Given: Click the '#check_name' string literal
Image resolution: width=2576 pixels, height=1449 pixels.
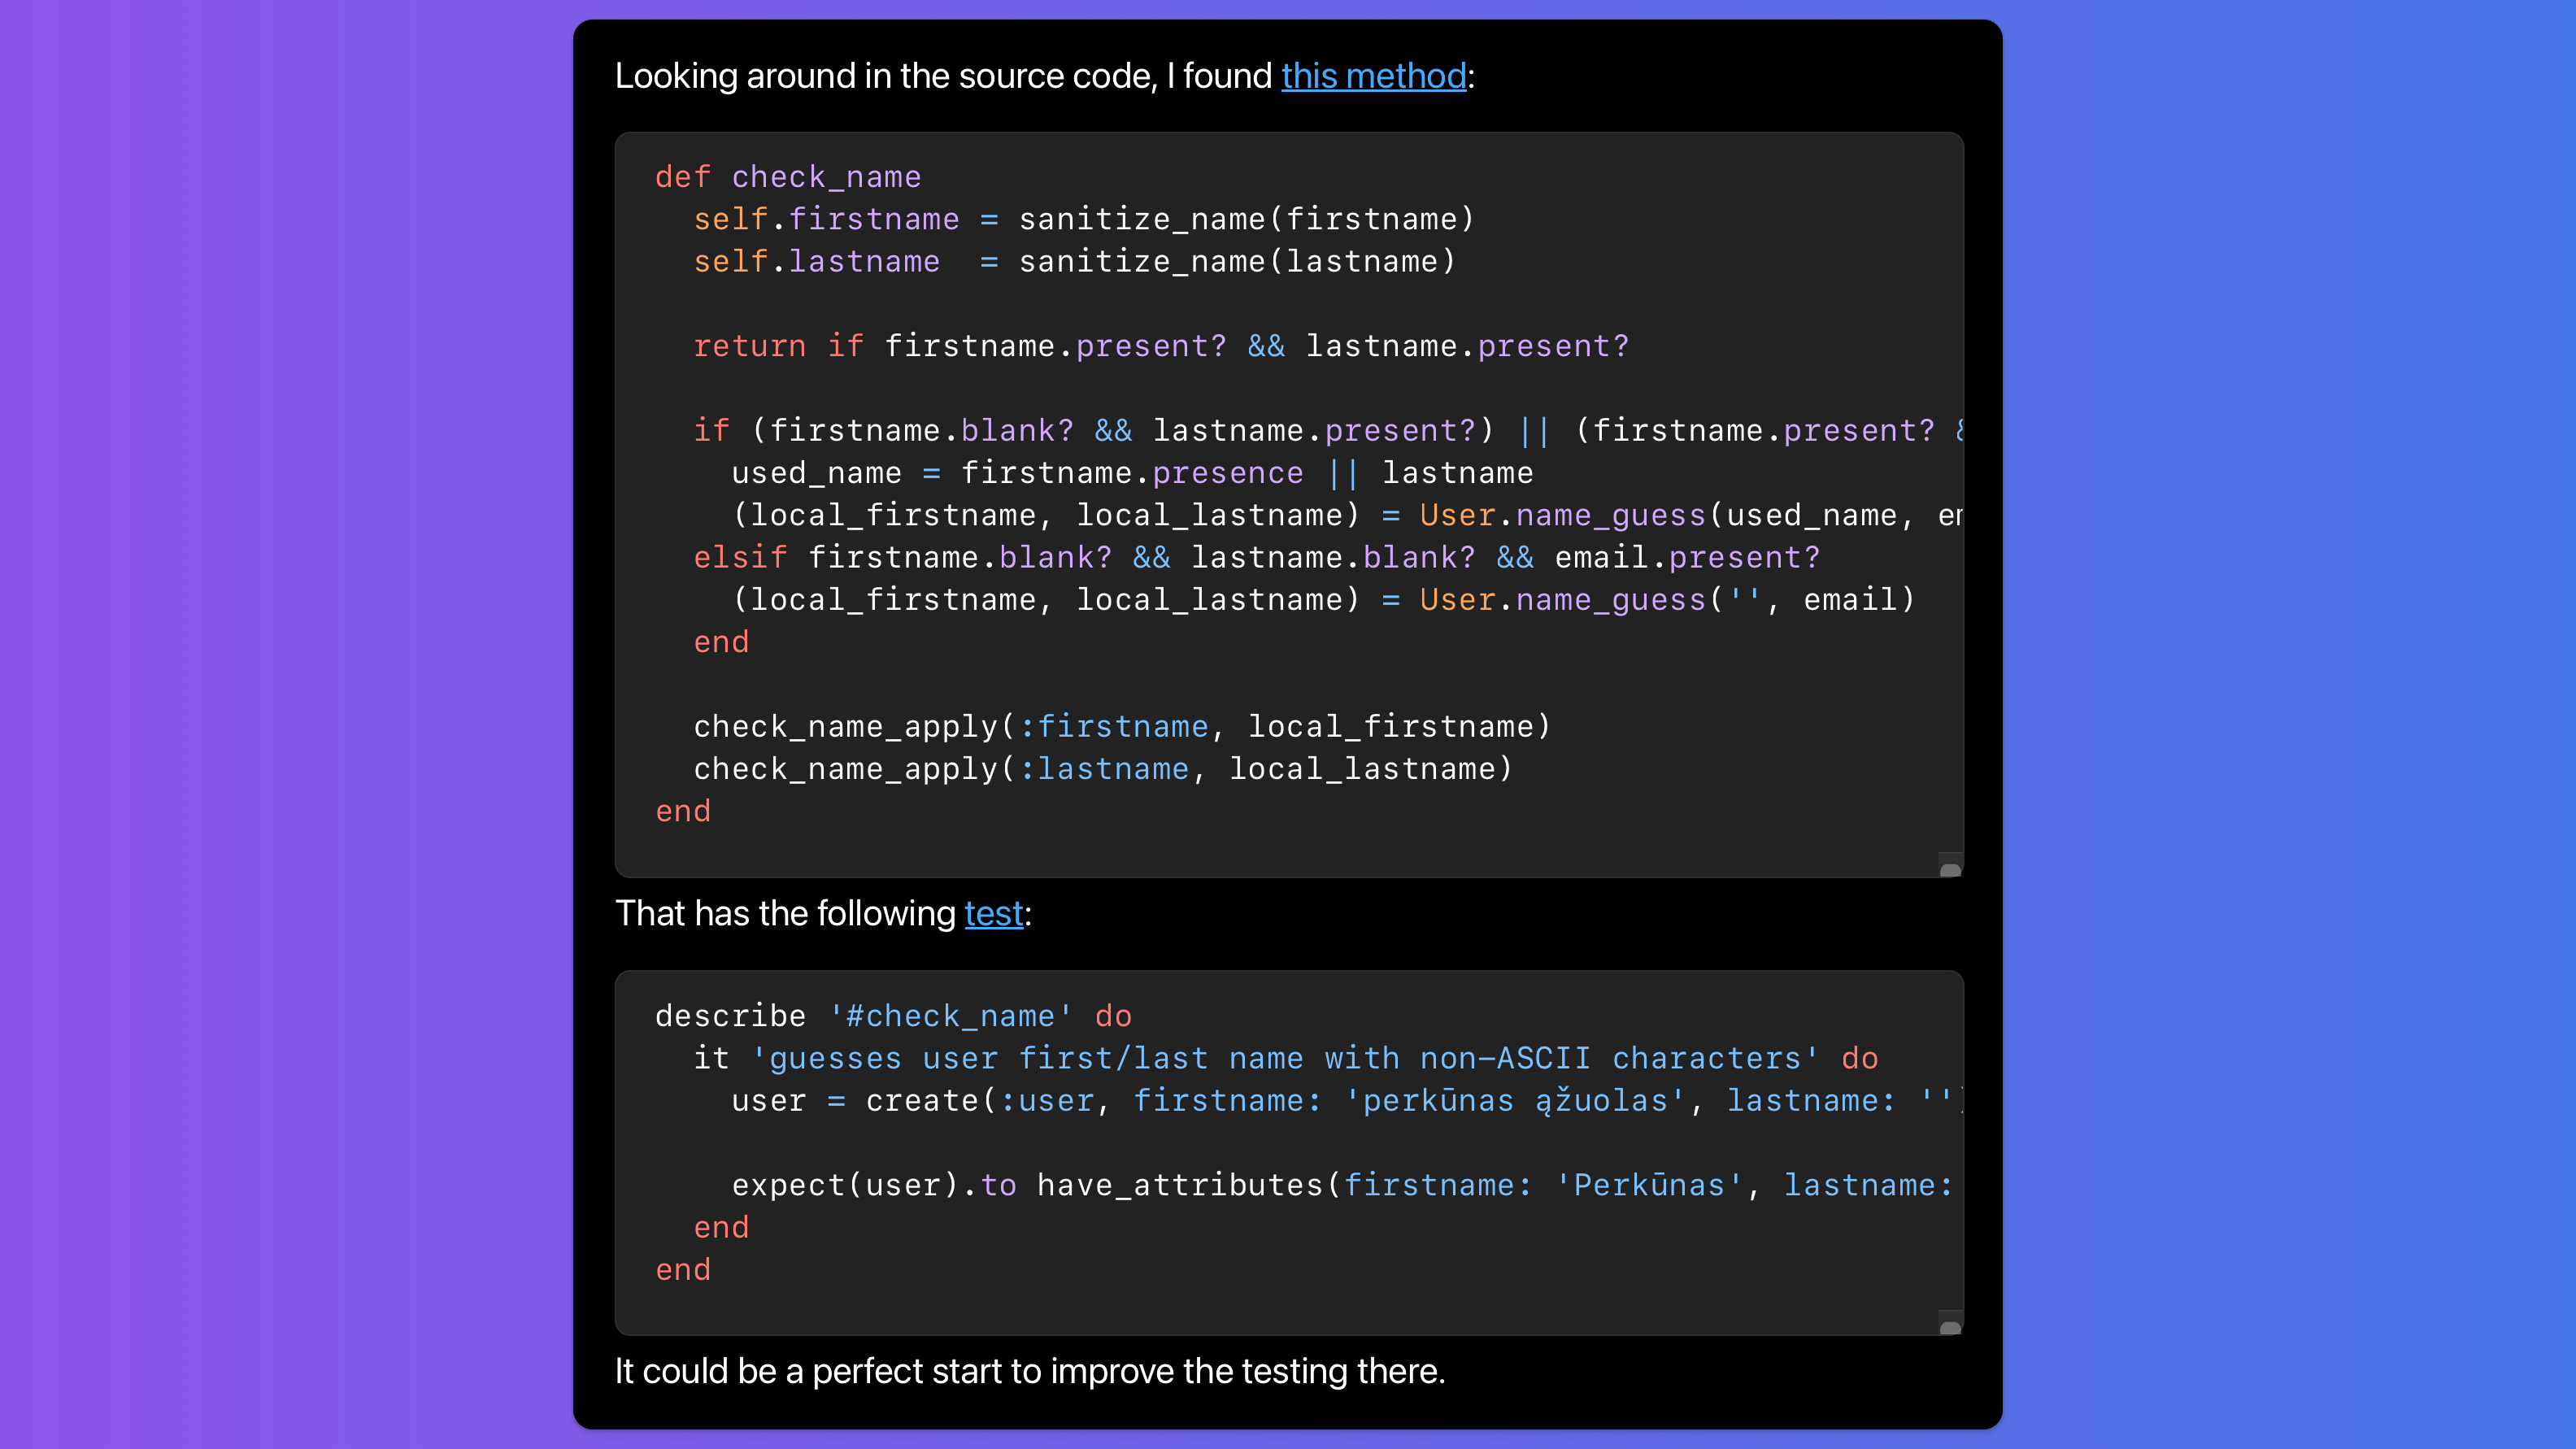Looking at the screenshot, I should coord(950,1016).
